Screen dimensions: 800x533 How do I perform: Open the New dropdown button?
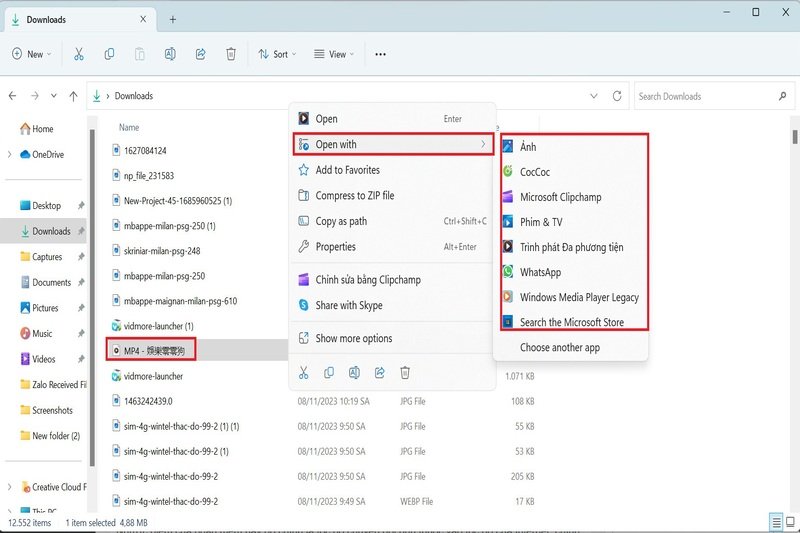click(x=28, y=54)
